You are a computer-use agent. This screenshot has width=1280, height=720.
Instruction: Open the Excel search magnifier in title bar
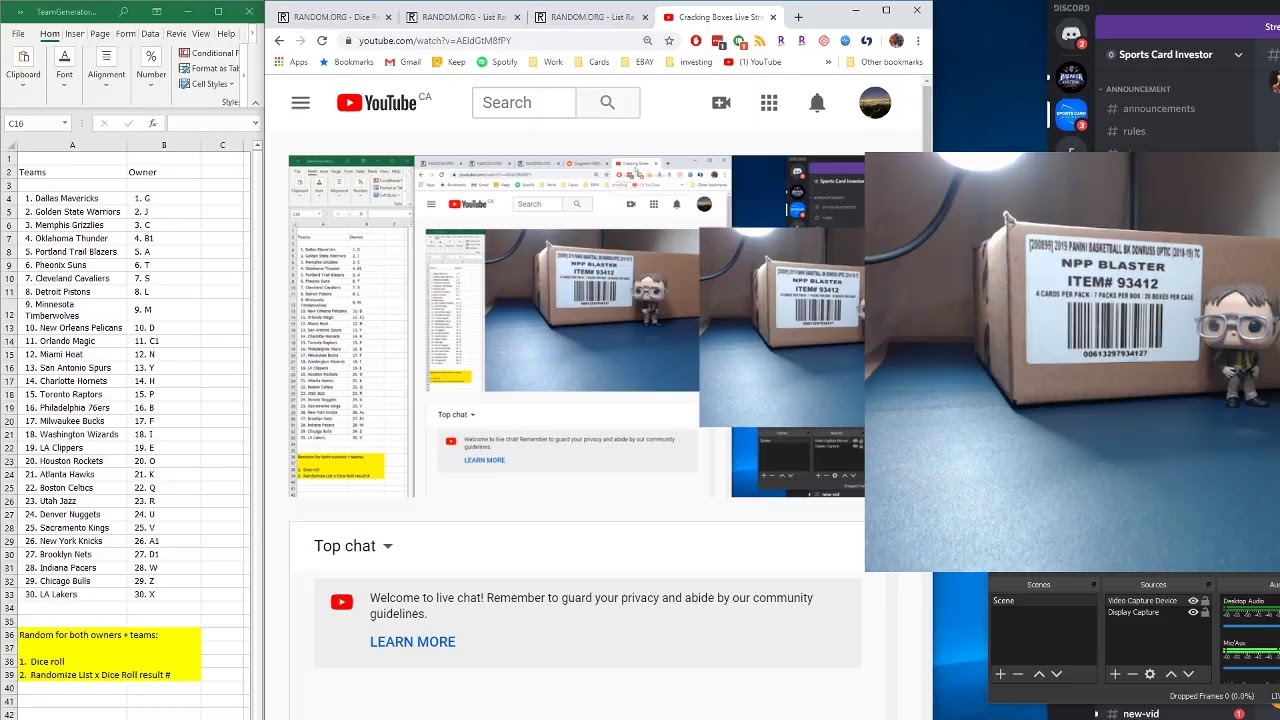pyautogui.click(x=124, y=12)
